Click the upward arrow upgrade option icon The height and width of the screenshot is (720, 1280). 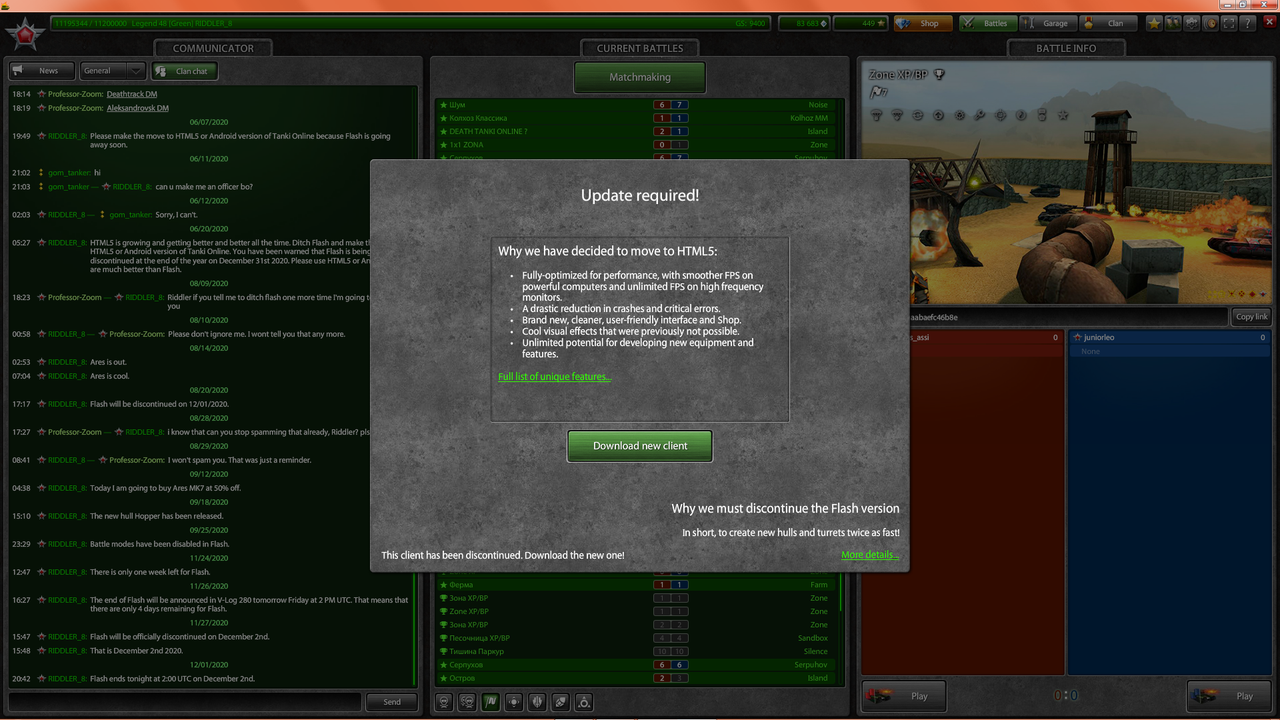(x=939, y=115)
